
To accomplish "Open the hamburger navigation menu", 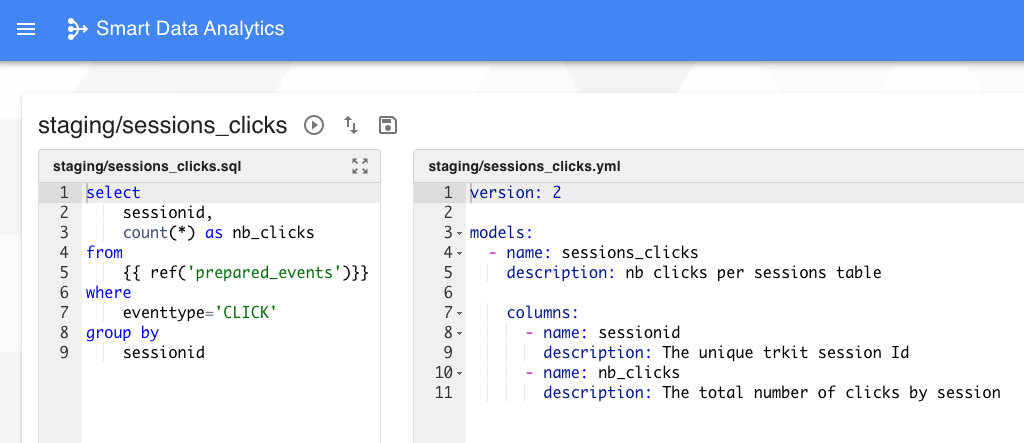I will click(x=27, y=30).
